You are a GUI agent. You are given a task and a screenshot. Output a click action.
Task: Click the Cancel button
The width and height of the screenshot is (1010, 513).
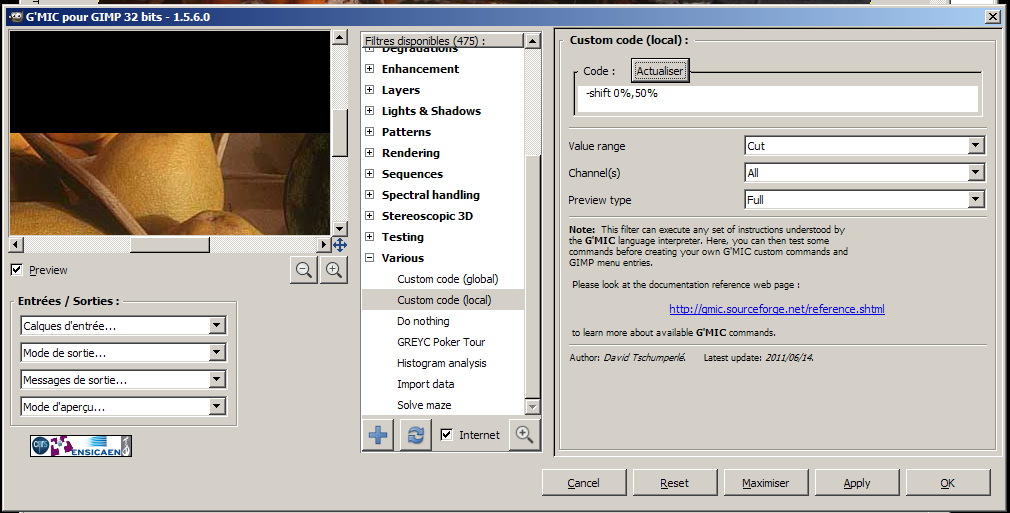click(x=584, y=483)
